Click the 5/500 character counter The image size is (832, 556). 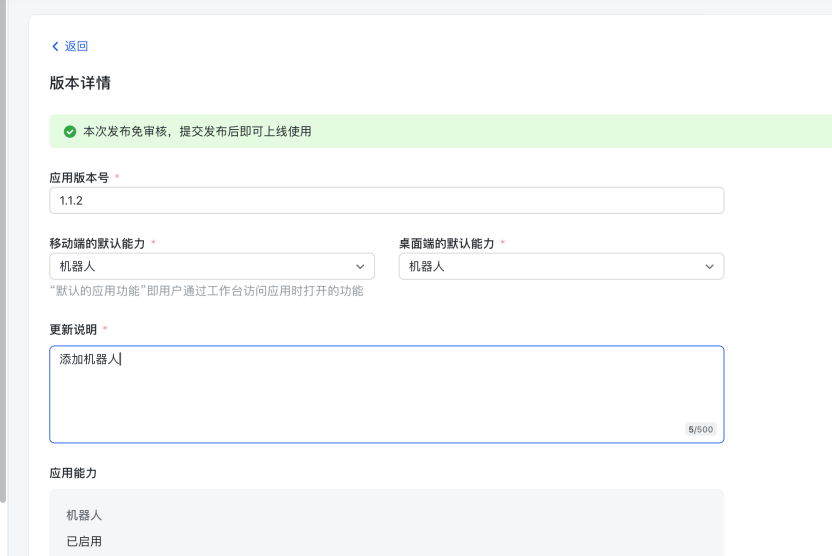700,429
